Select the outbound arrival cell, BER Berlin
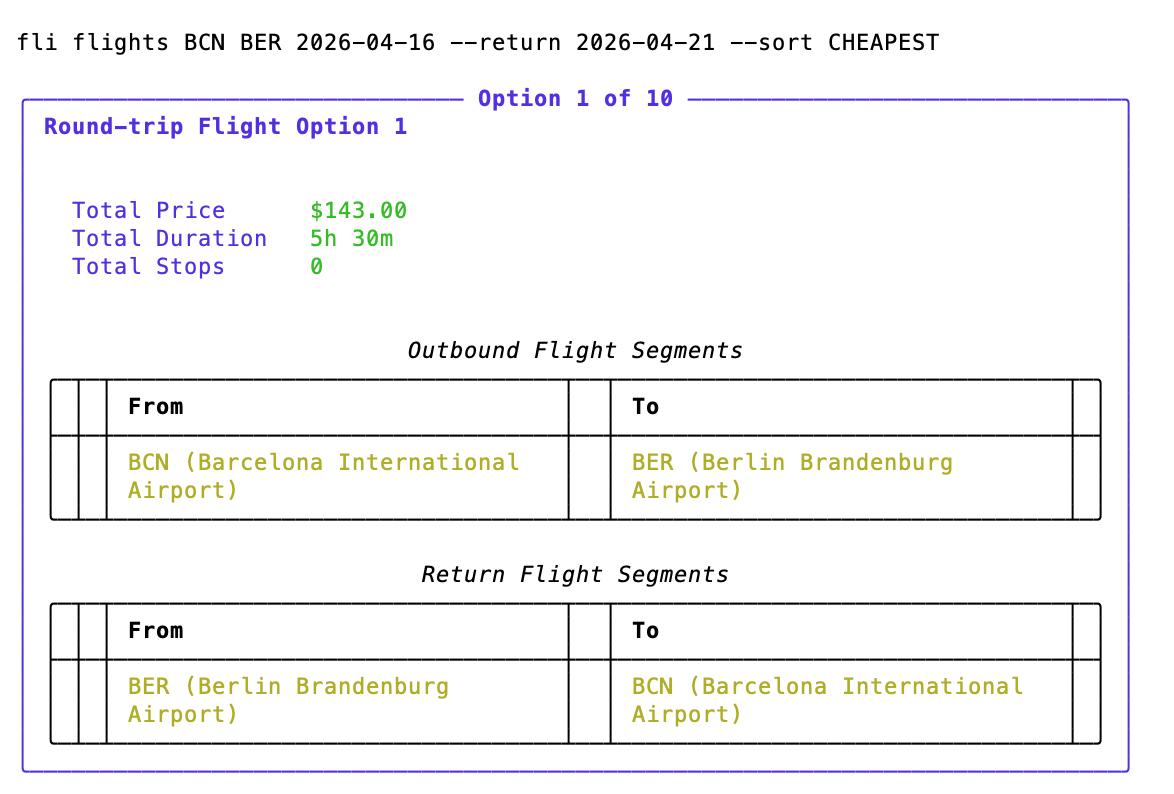The width and height of the screenshot is (1174, 794). tap(792, 476)
